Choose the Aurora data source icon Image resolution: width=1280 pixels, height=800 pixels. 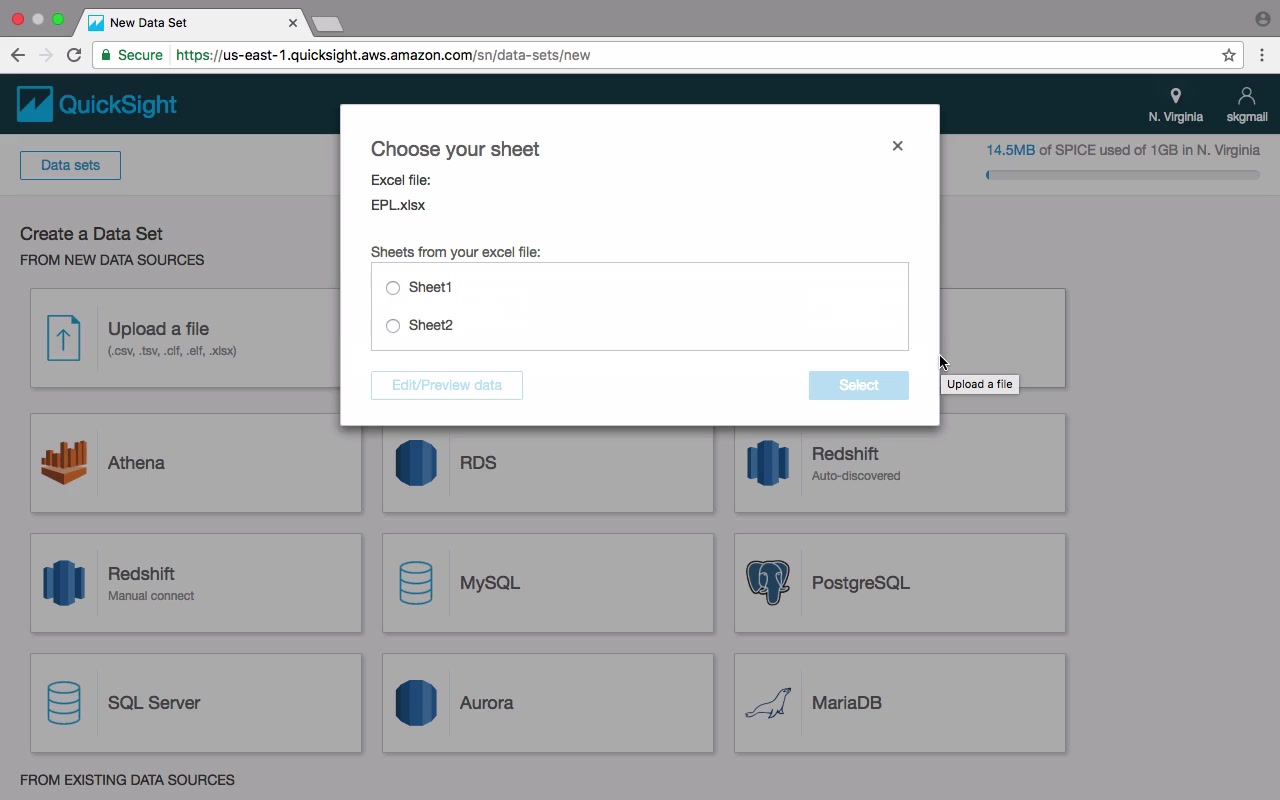point(416,703)
